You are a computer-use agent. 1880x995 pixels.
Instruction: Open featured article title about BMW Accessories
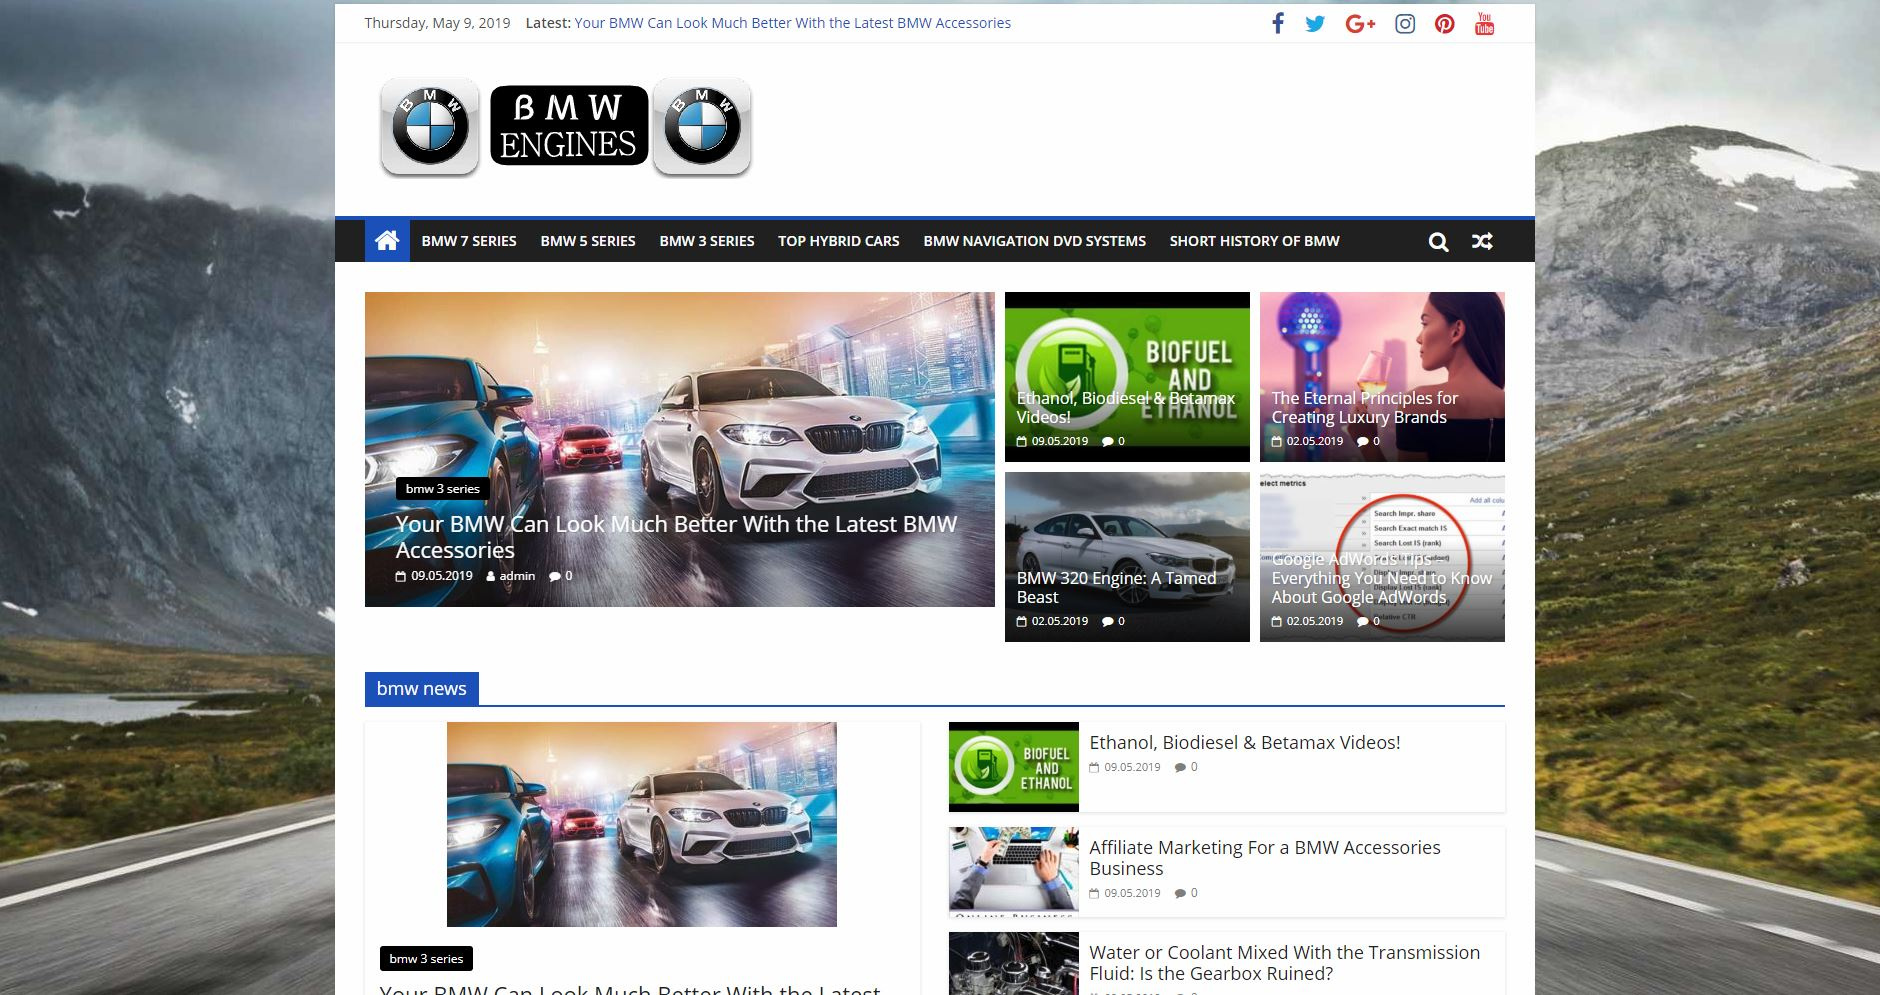[x=676, y=537]
